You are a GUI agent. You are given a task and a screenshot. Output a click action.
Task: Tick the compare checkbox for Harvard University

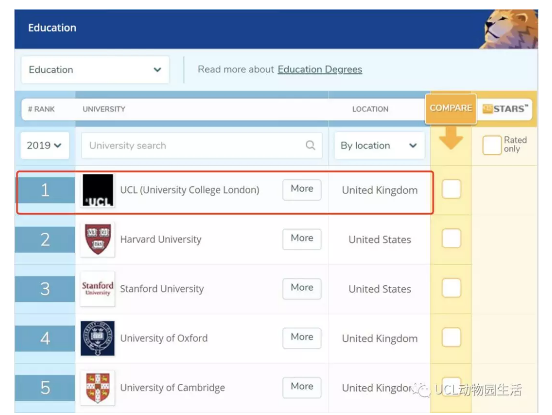click(x=451, y=238)
